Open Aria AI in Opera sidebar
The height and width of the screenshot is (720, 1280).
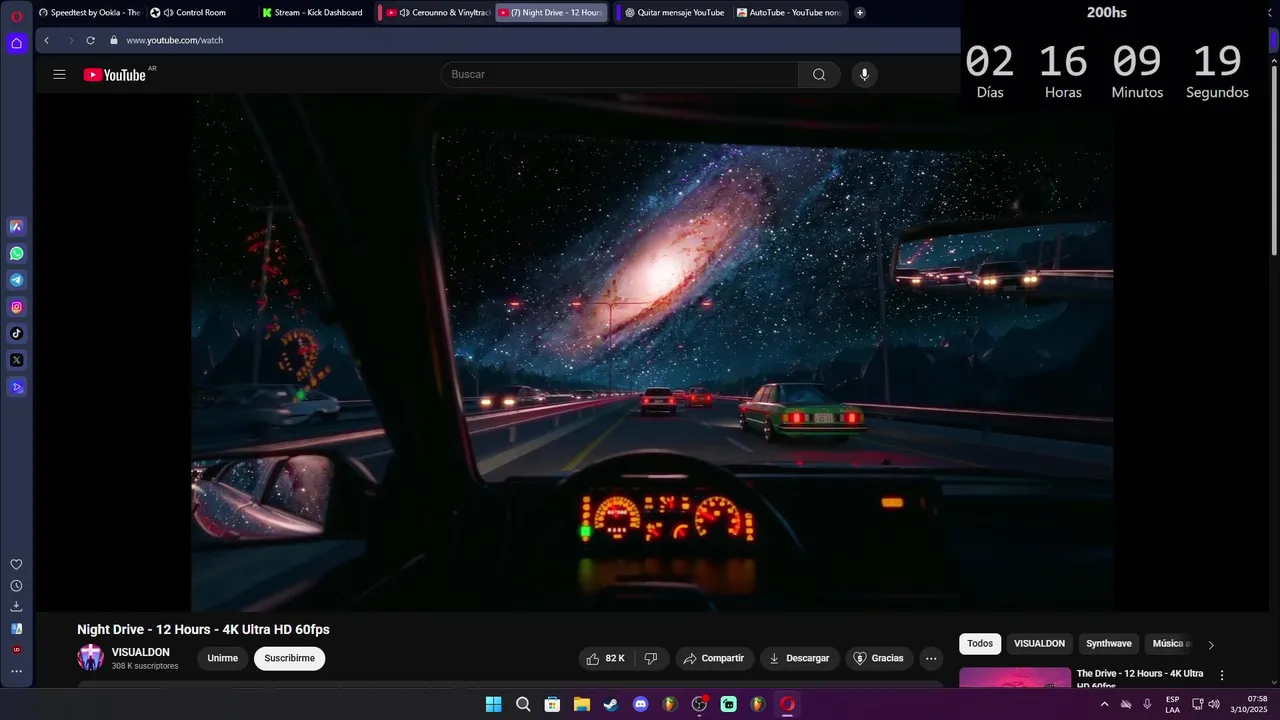point(16,227)
